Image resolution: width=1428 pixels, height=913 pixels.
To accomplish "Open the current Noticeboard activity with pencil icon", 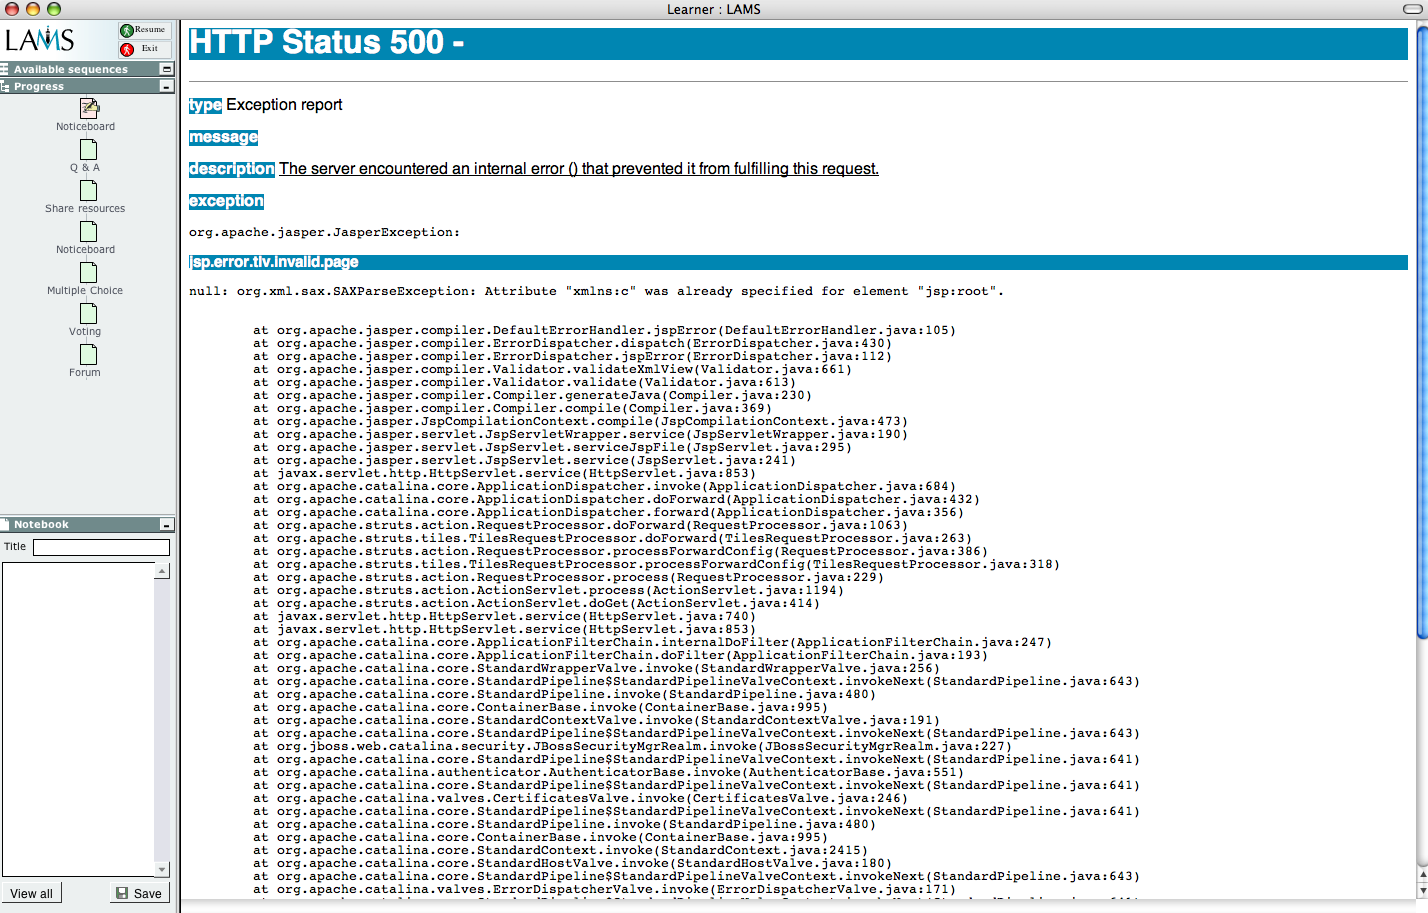I will tap(88, 108).
